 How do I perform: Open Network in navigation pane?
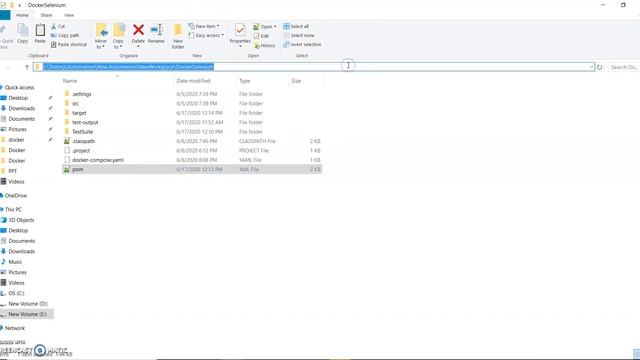(15, 328)
